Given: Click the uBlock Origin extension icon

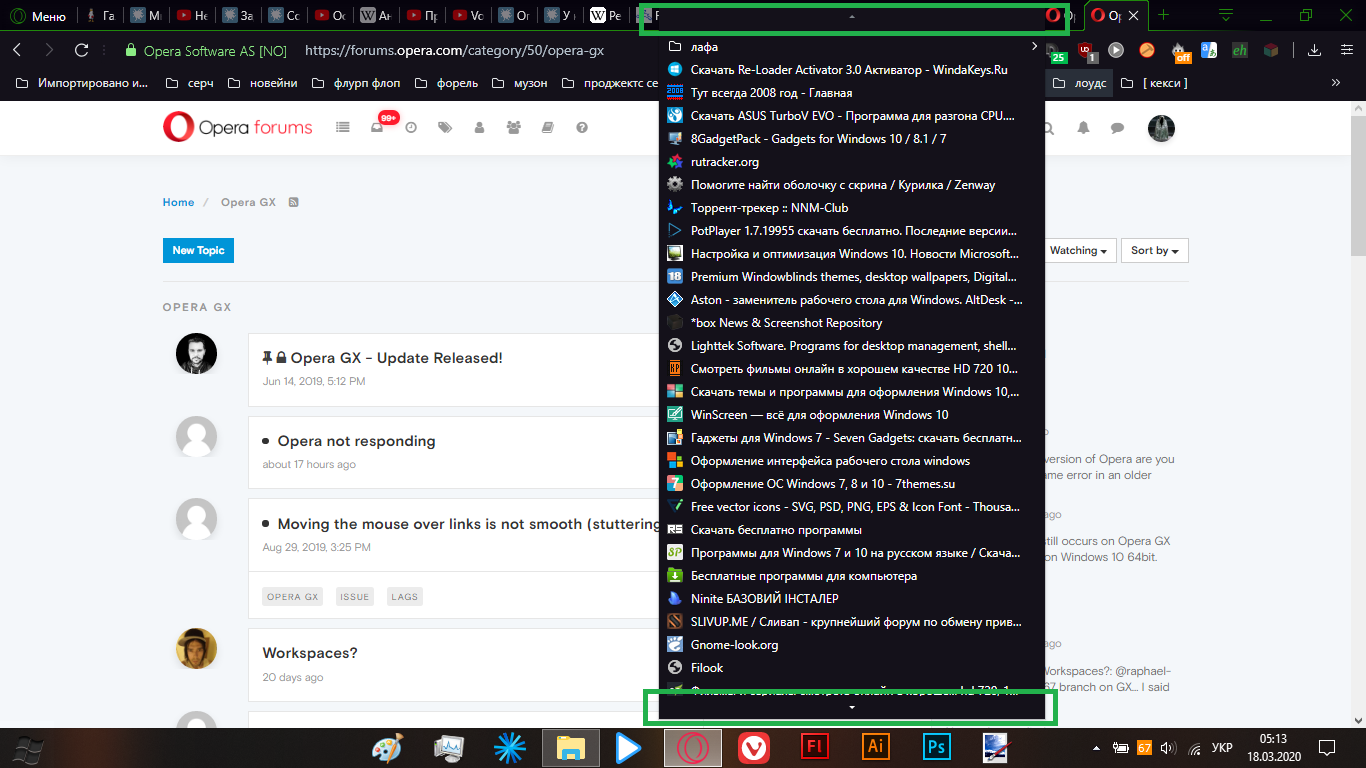Looking at the screenshot, I should point(1087,50).
